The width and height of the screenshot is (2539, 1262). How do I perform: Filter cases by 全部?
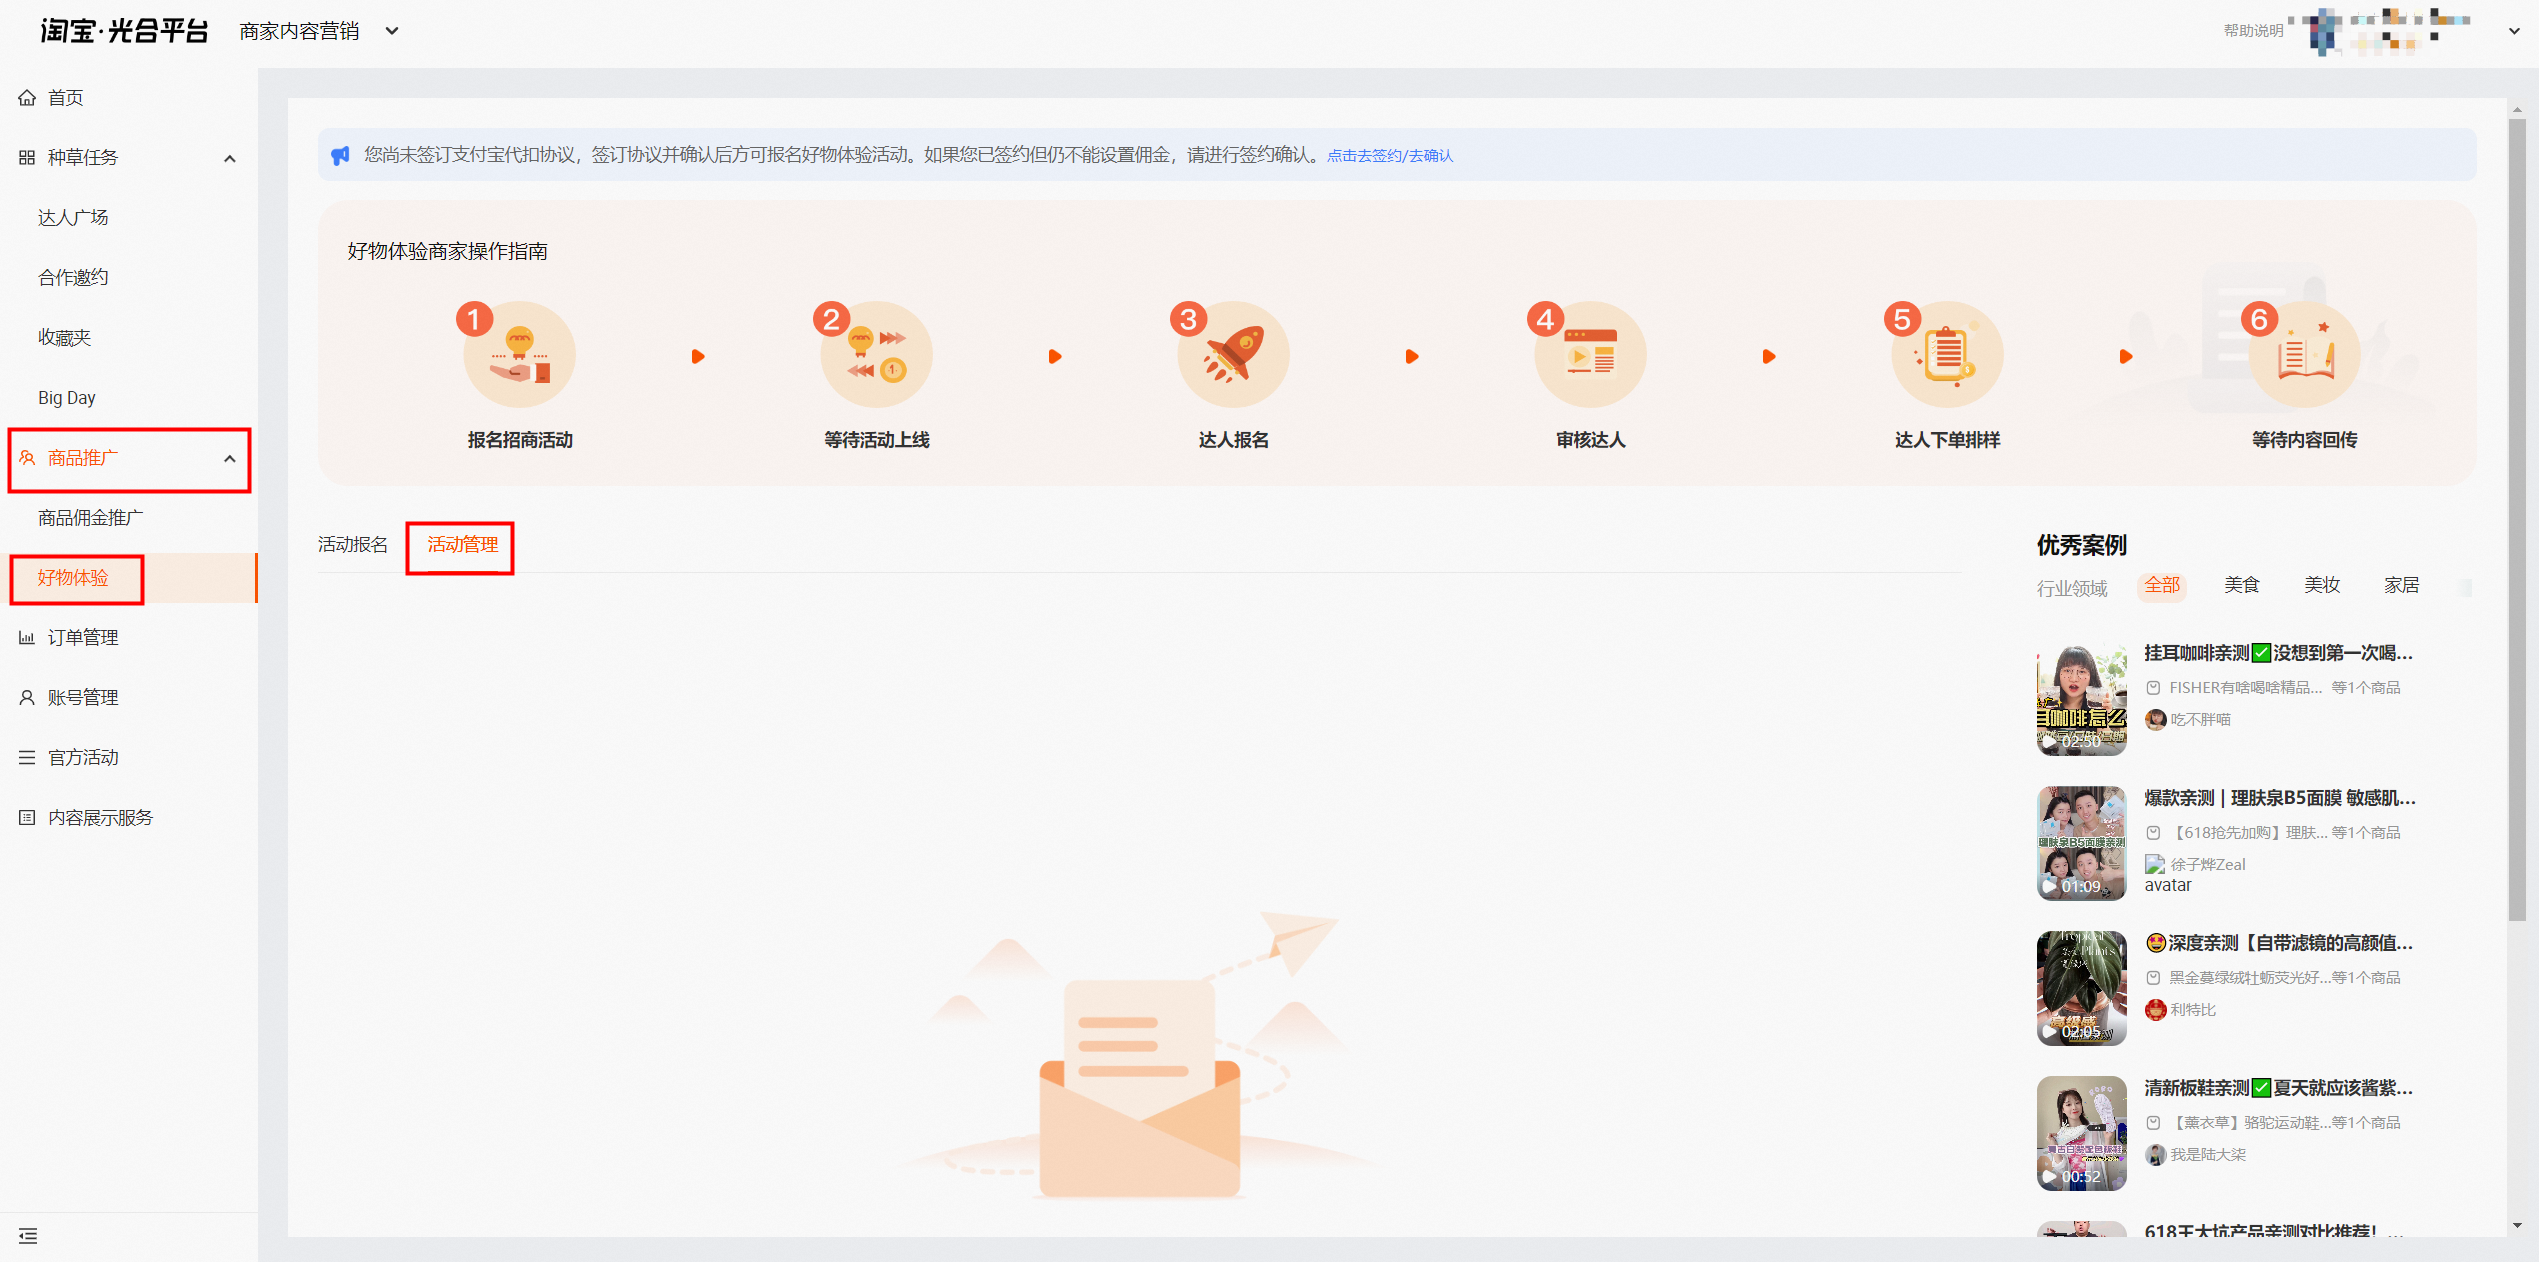2162,586
